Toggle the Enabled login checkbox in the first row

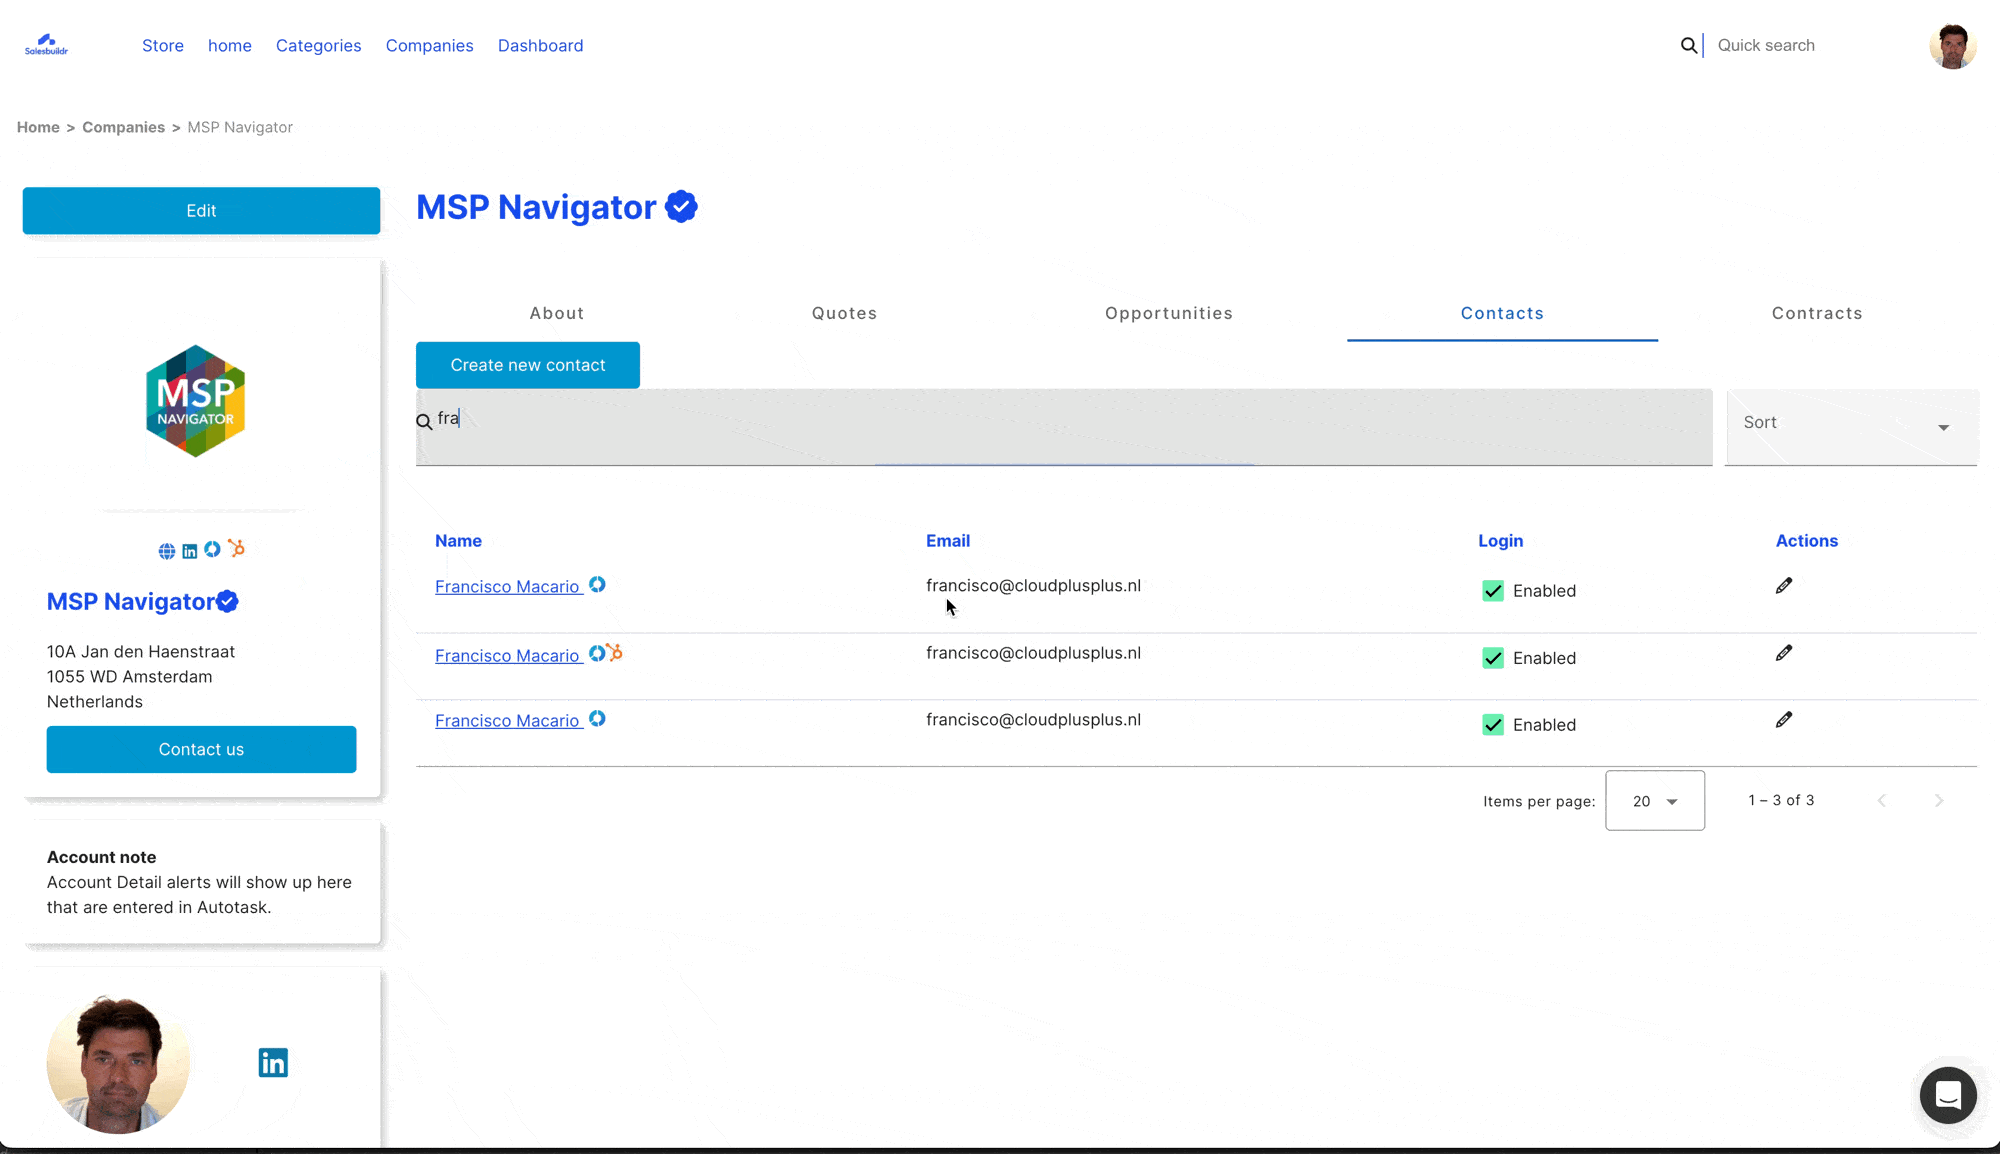point(1493,591)
